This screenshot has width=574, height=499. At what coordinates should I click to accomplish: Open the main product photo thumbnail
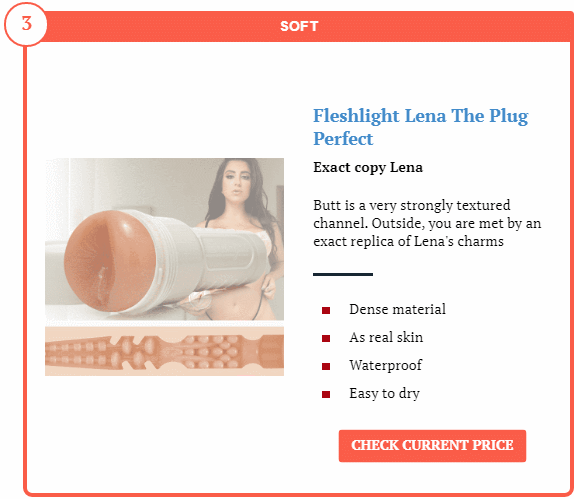tap(164, 239)
